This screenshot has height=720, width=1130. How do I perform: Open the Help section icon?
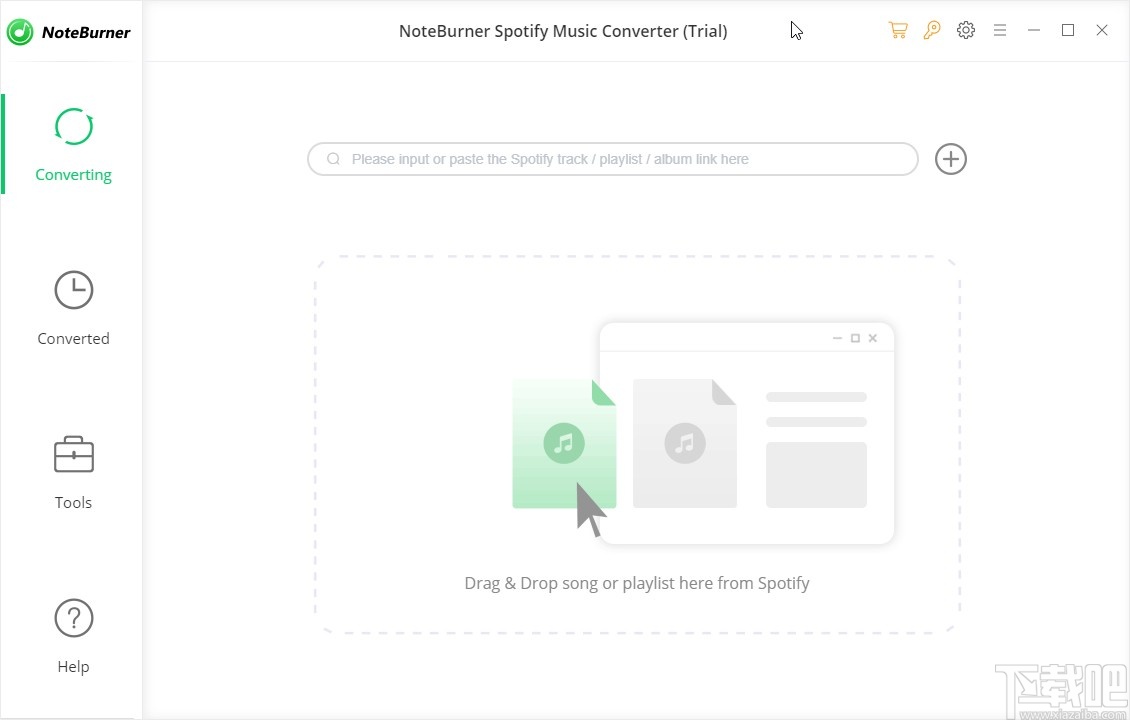[x=73, y=618]
